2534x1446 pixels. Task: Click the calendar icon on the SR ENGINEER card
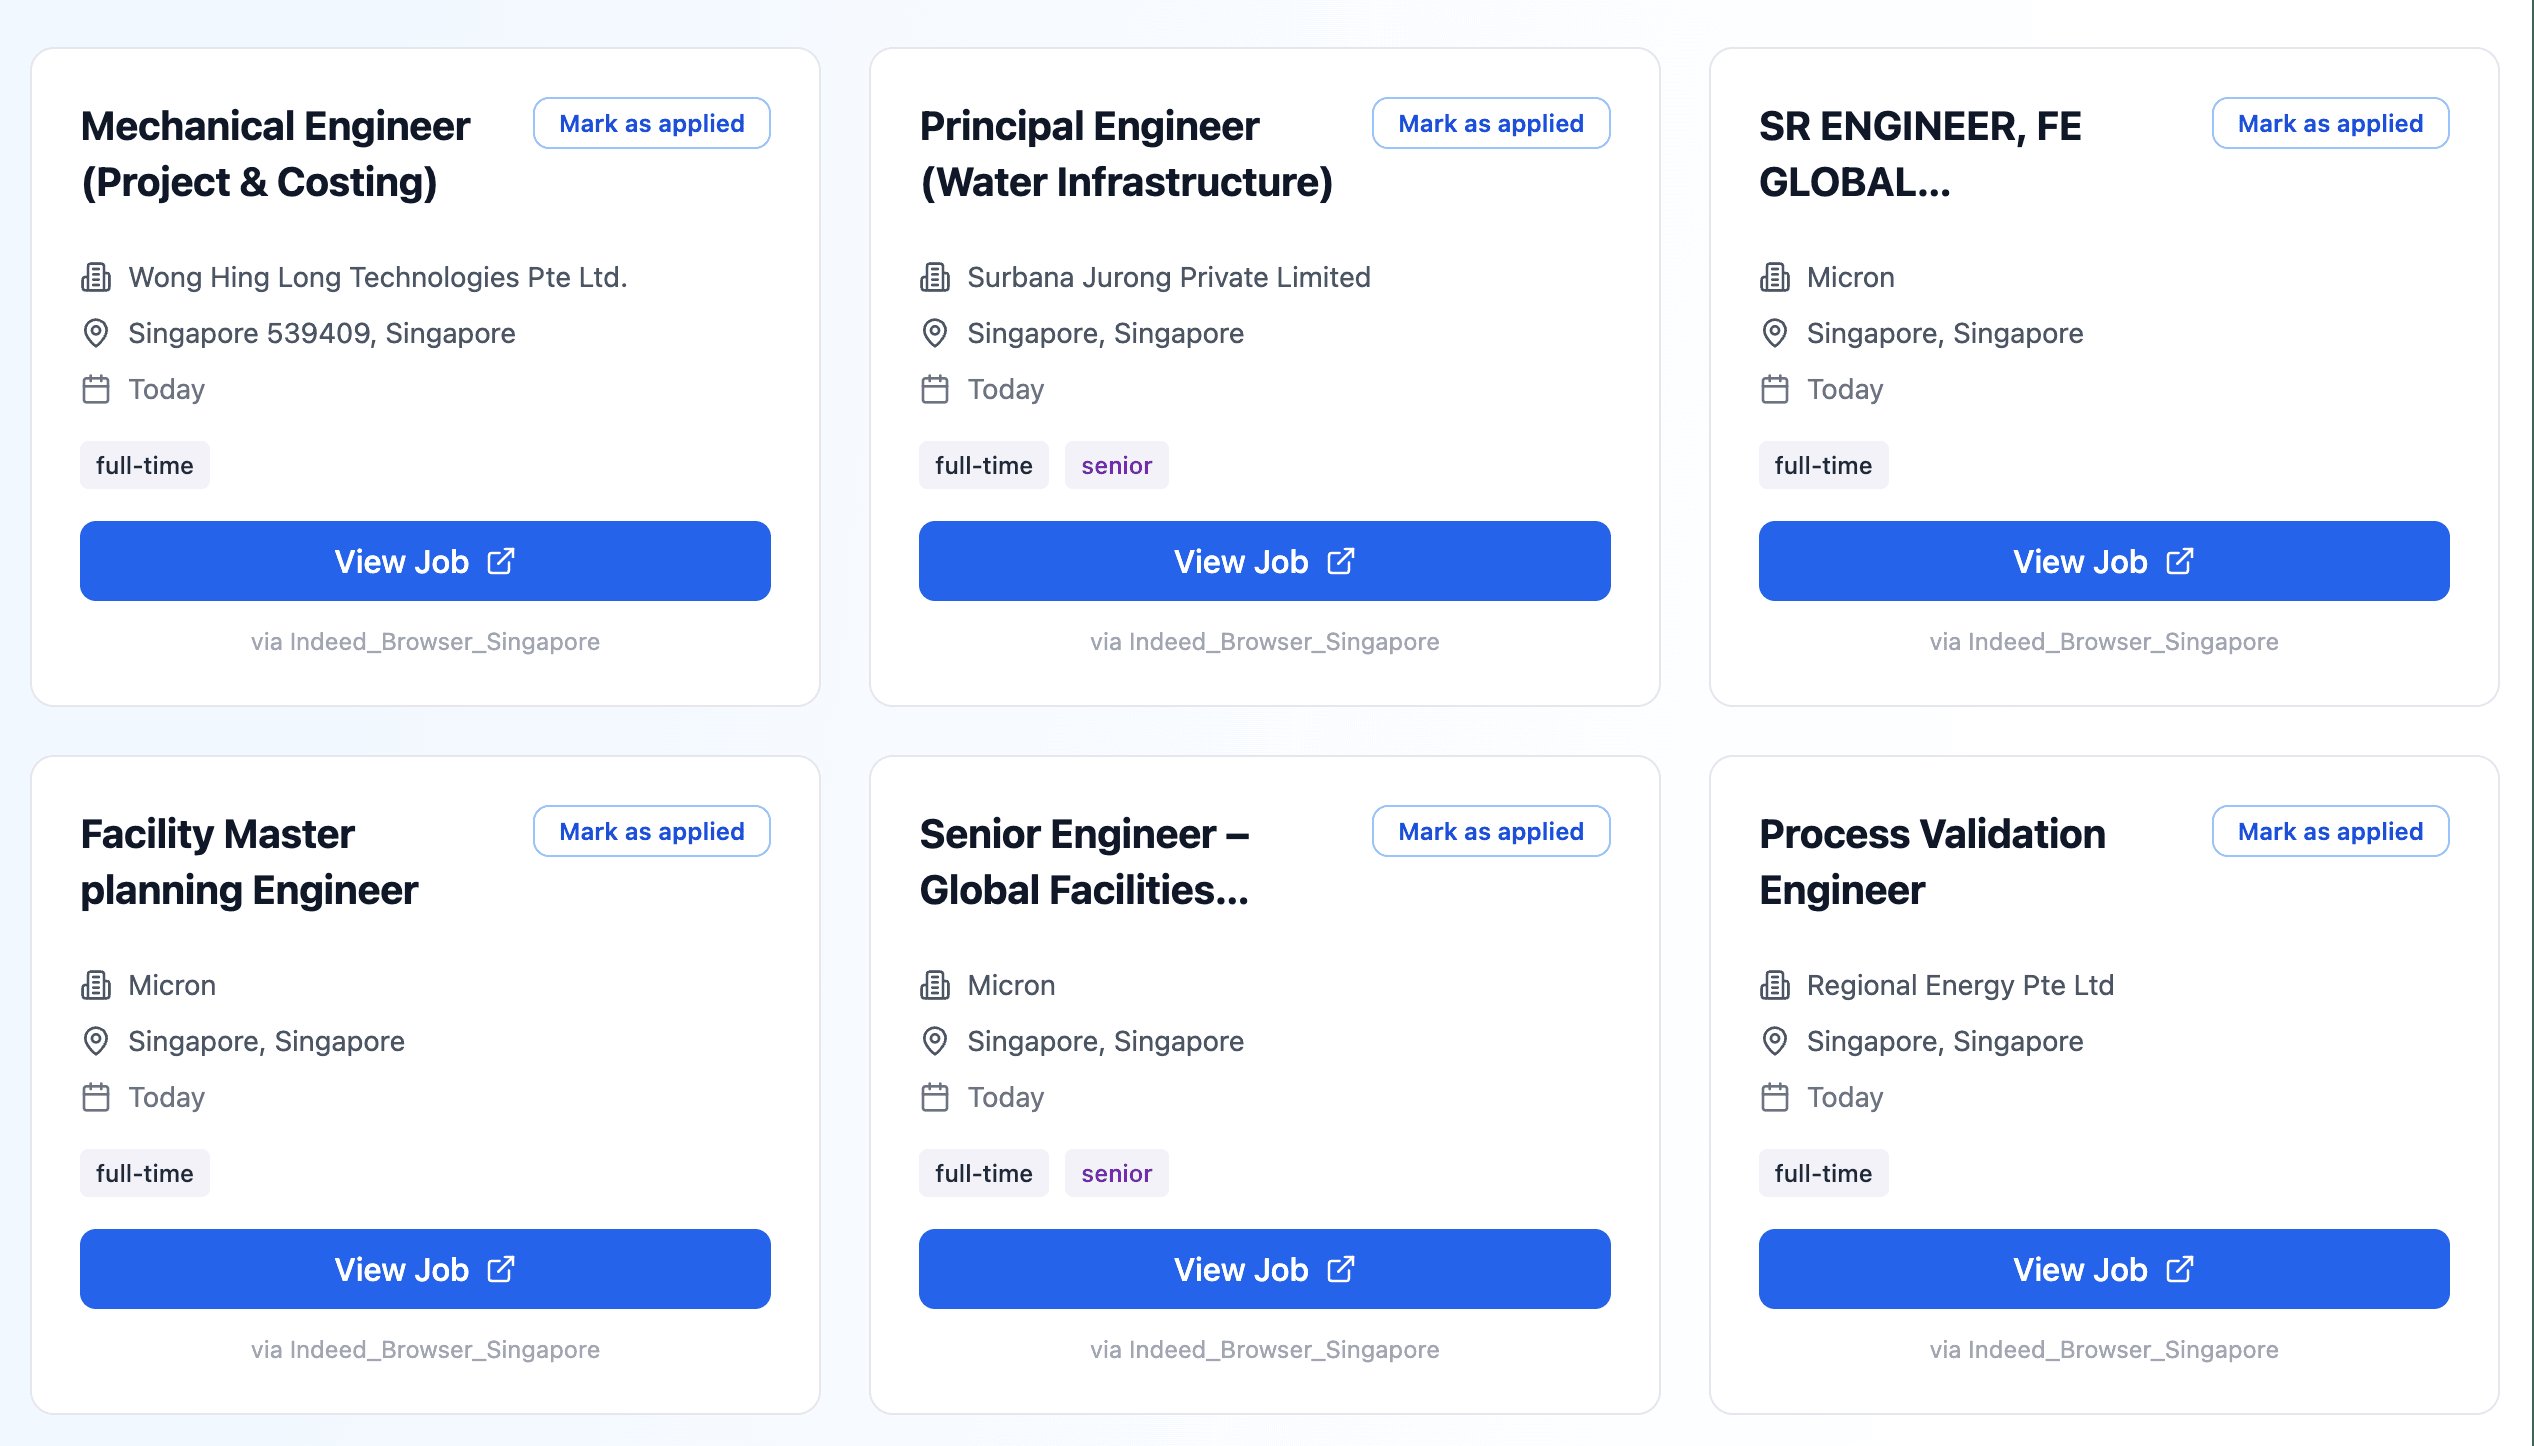coord(1775,390)
